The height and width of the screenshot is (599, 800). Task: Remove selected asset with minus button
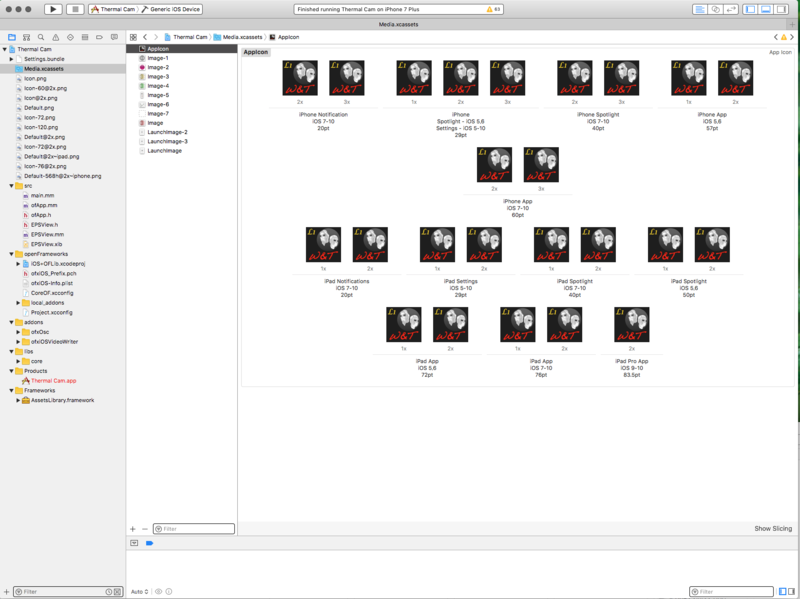[145, 529]
